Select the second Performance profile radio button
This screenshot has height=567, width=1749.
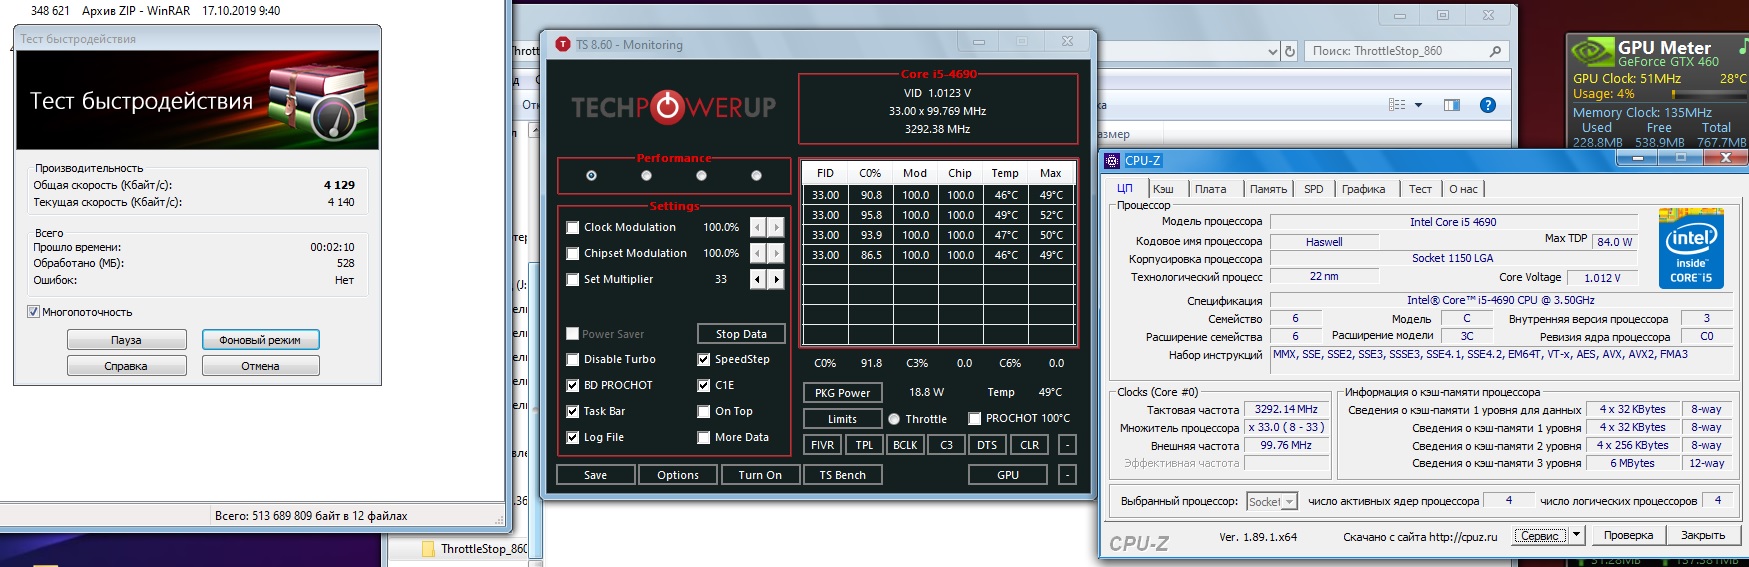point(646,176)
